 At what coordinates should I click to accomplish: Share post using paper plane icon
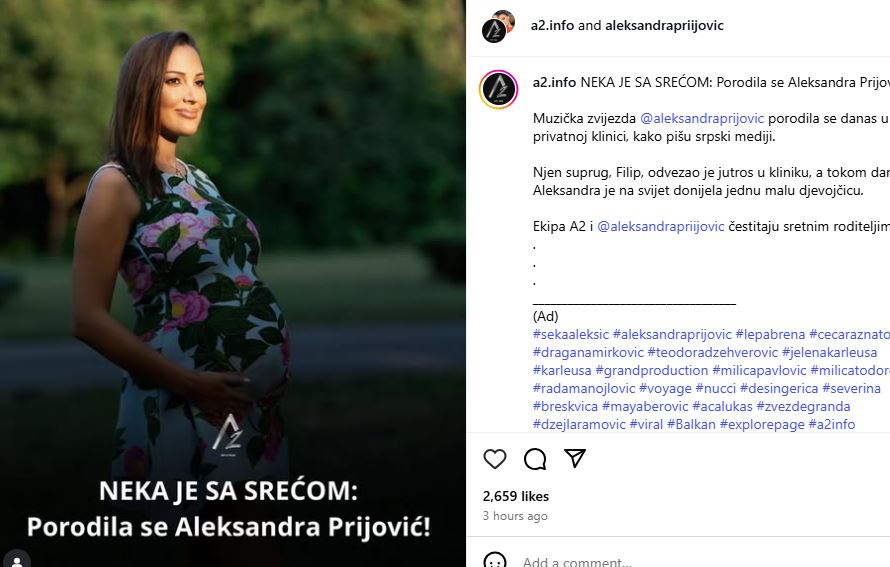tap(574, 458)
